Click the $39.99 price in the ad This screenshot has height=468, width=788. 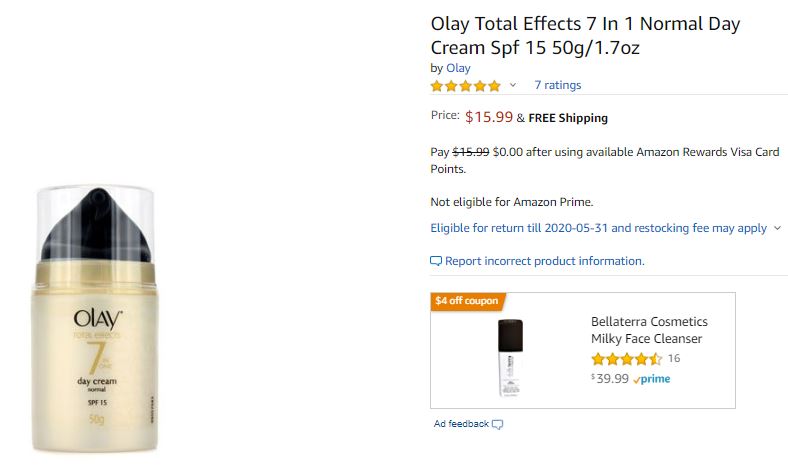609,379
